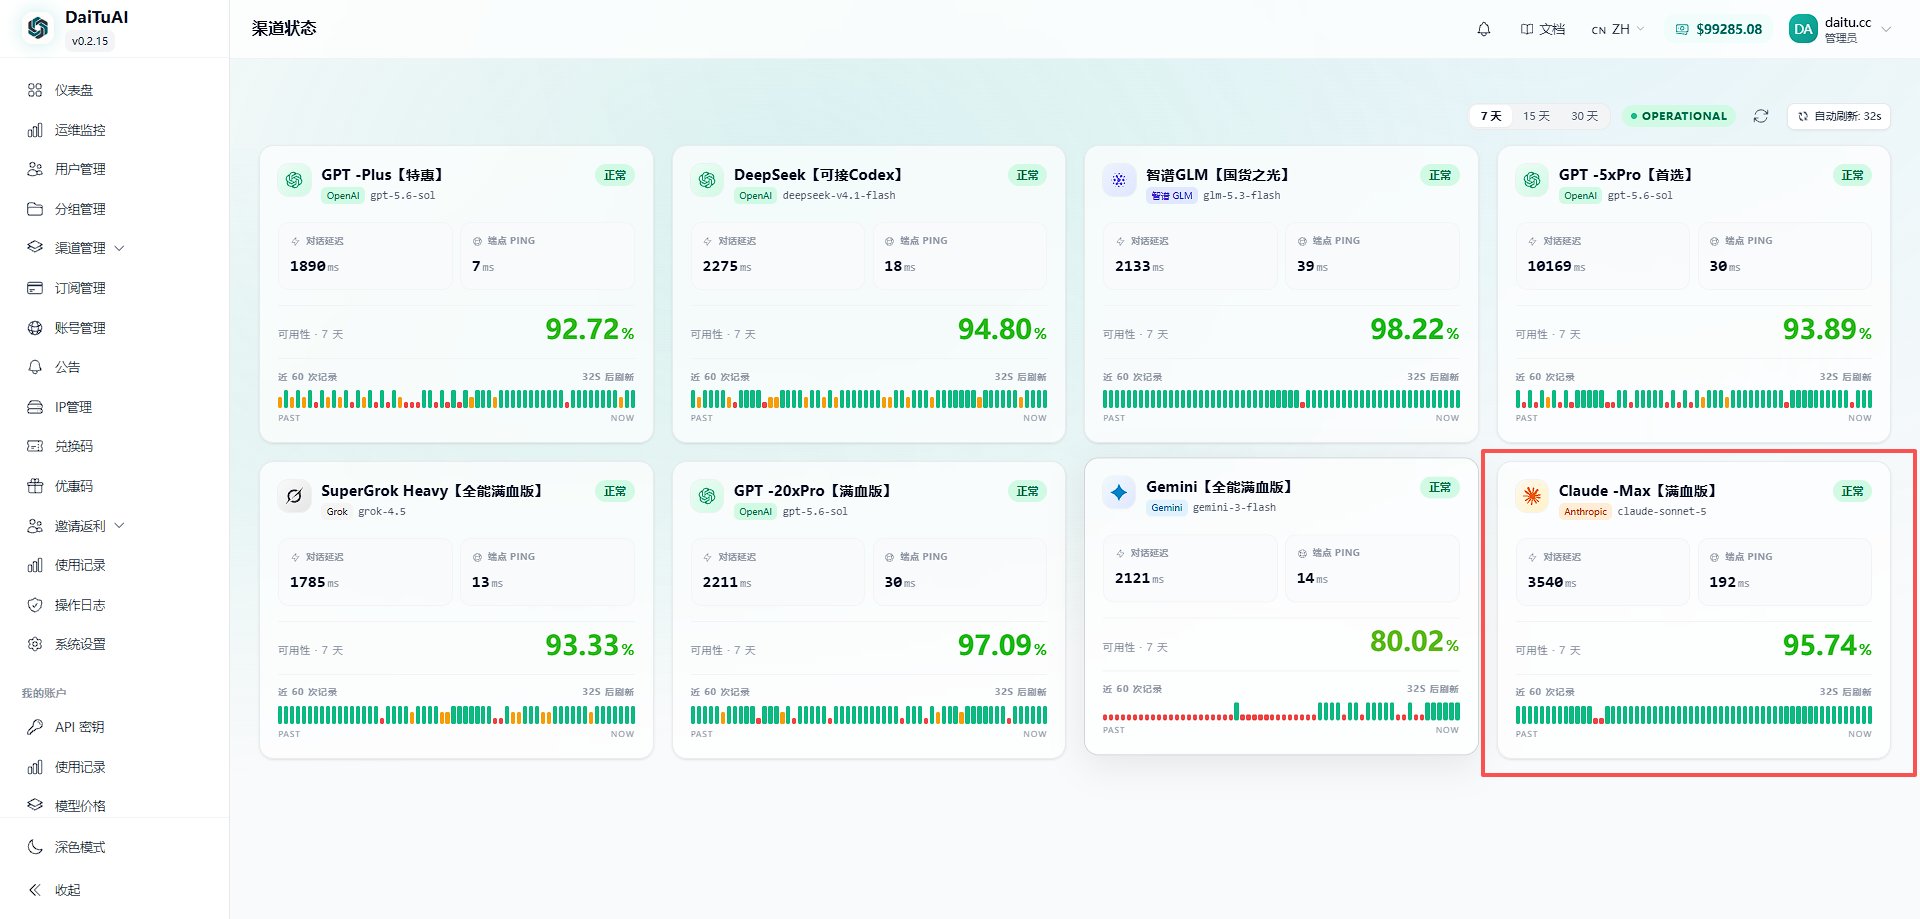Click the claude-sonnet-5 model name
1920x919 pixels.
pyautogui.click(x=1662, y=512)
